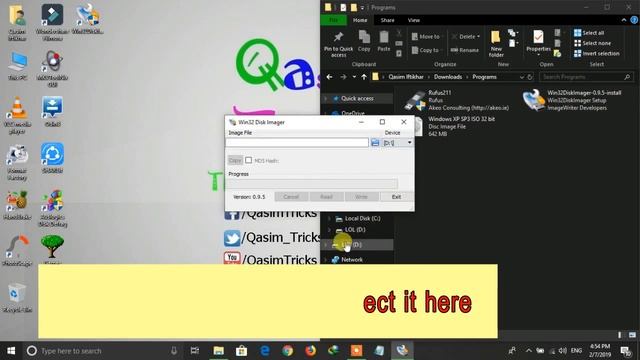Refresh the Programs folder view

[530, 77]
